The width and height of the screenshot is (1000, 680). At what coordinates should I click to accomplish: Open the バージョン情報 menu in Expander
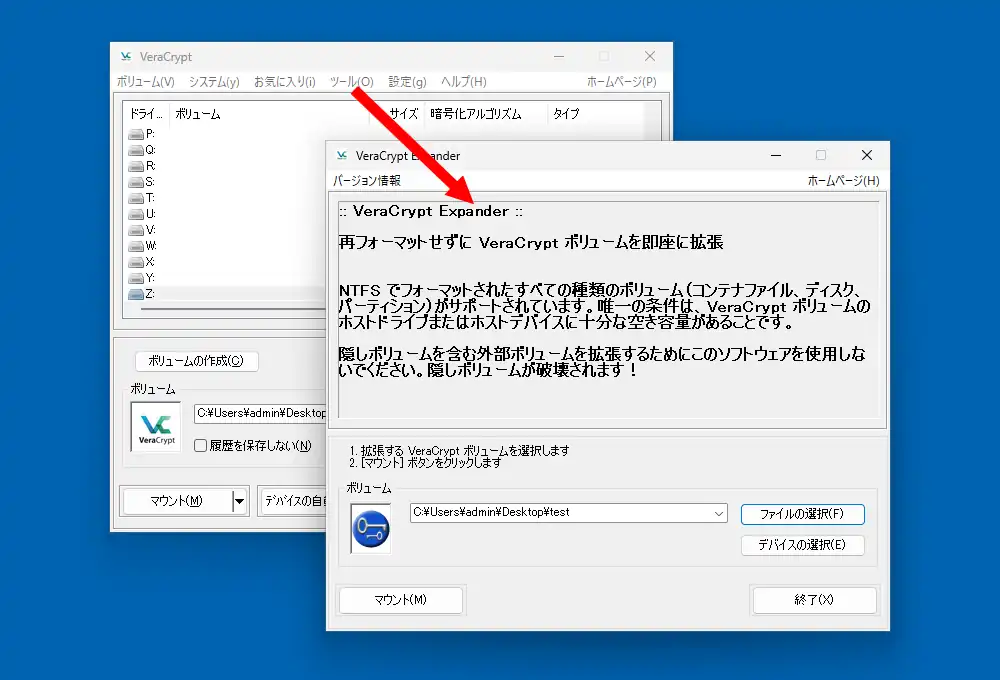[x=366, y=180]
